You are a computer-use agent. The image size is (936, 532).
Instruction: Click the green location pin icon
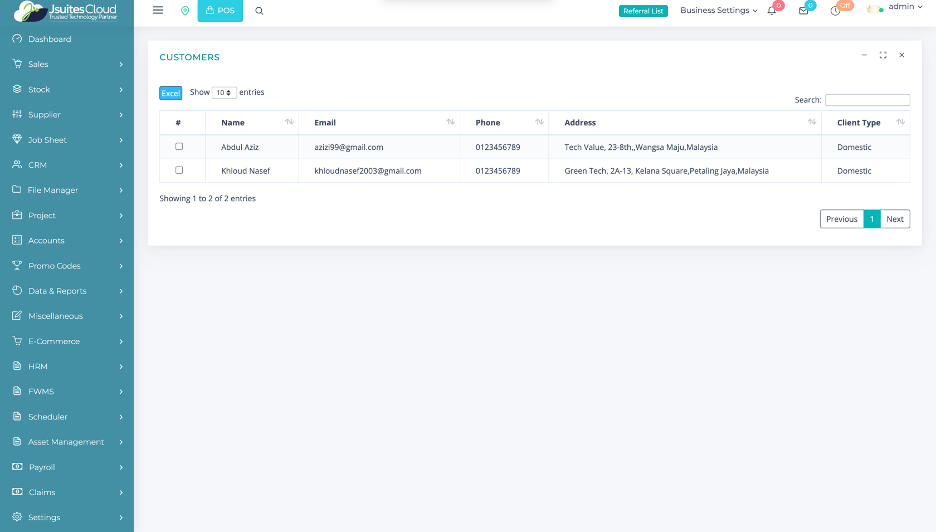tap(185, 11)
